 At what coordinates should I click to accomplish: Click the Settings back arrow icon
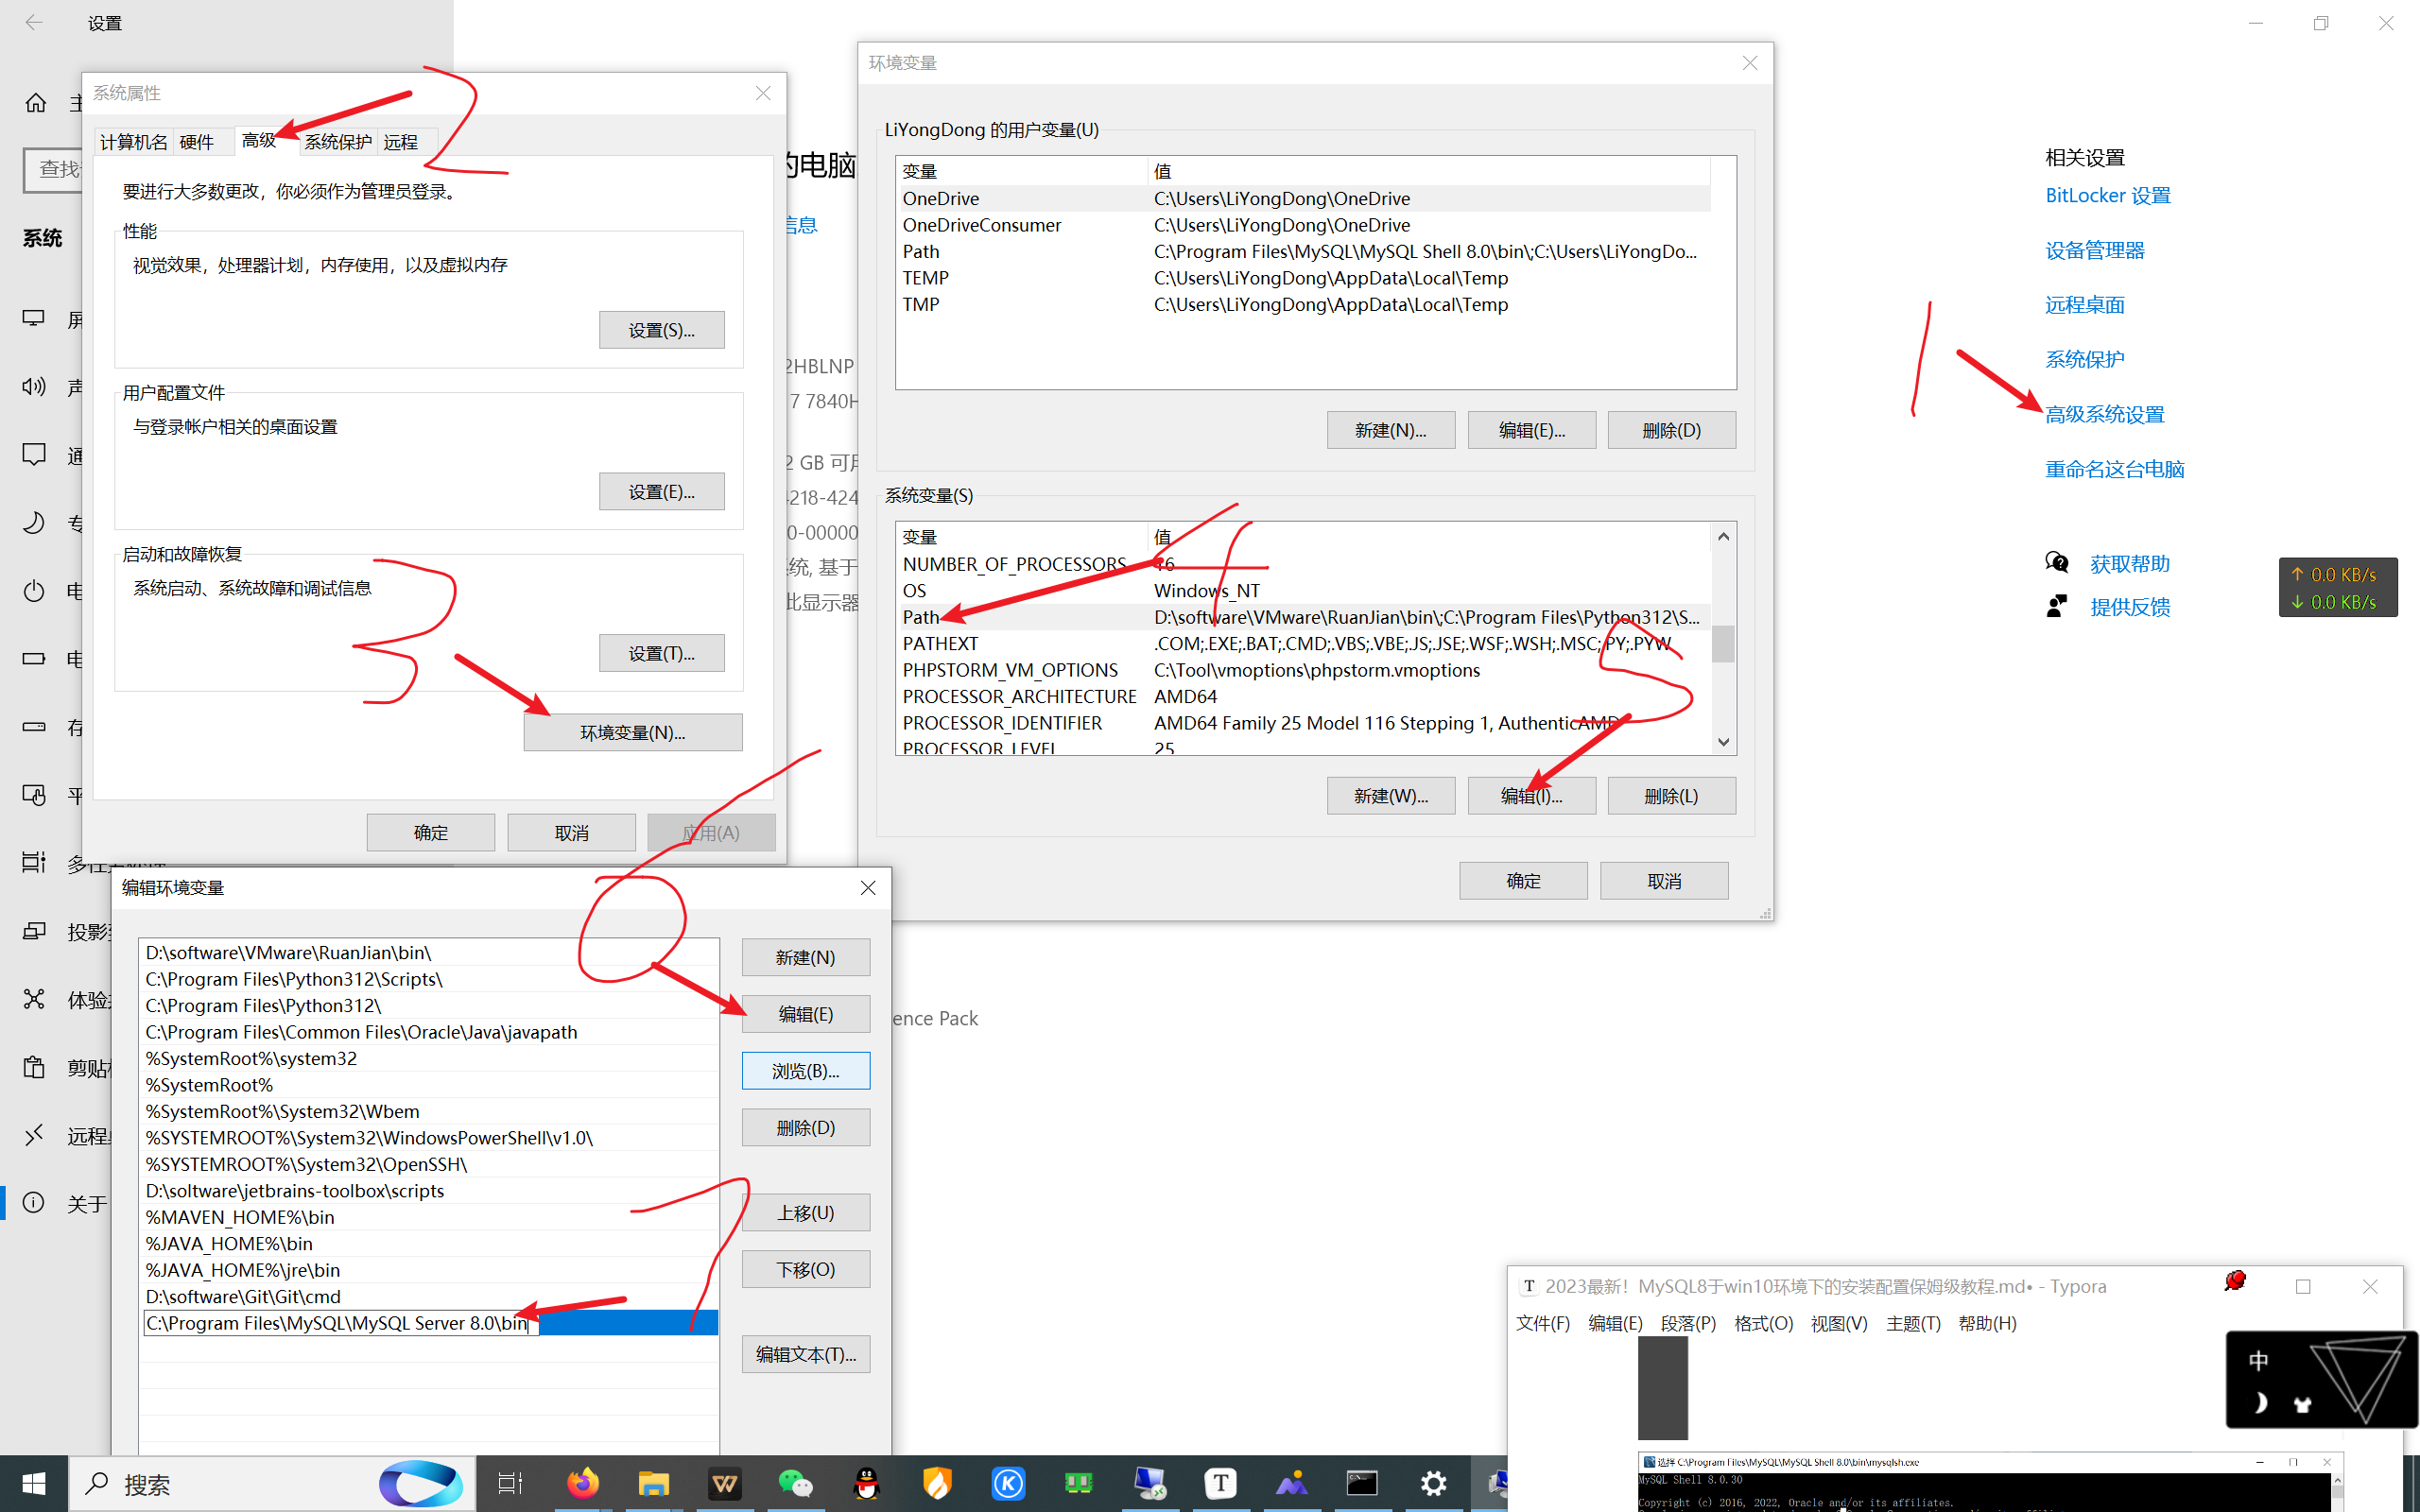34,22
